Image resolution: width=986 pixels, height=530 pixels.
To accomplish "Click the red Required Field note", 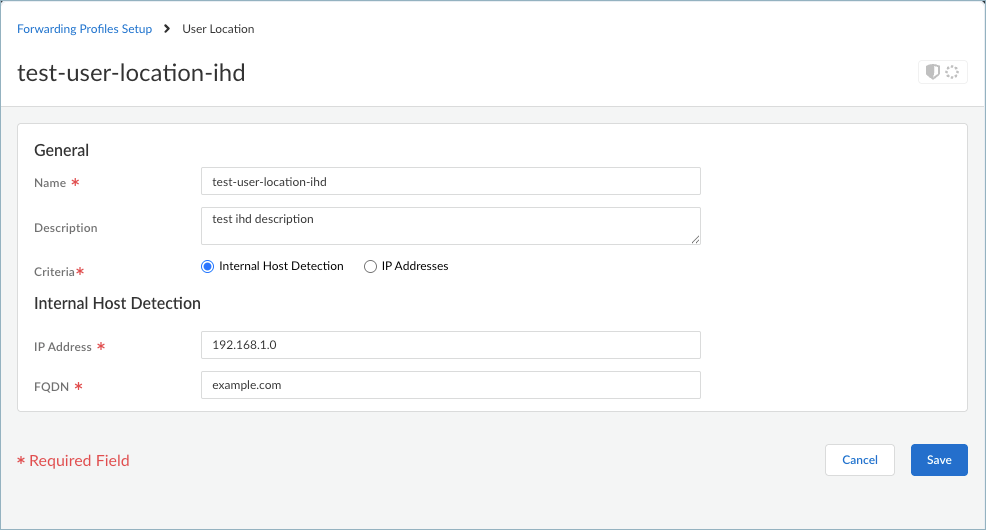I will (73, 461).
